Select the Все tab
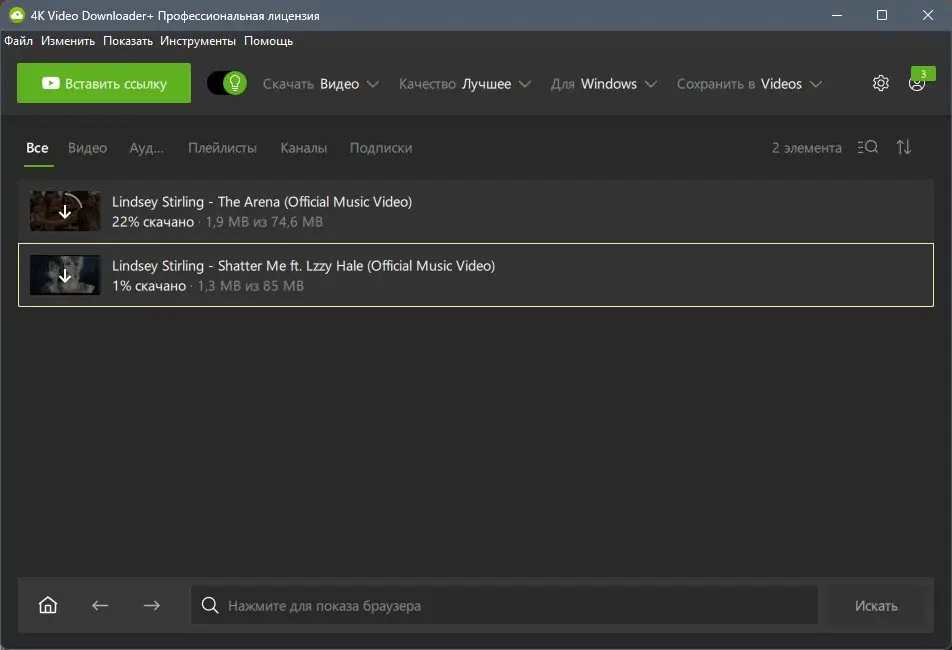 [37, 147]
